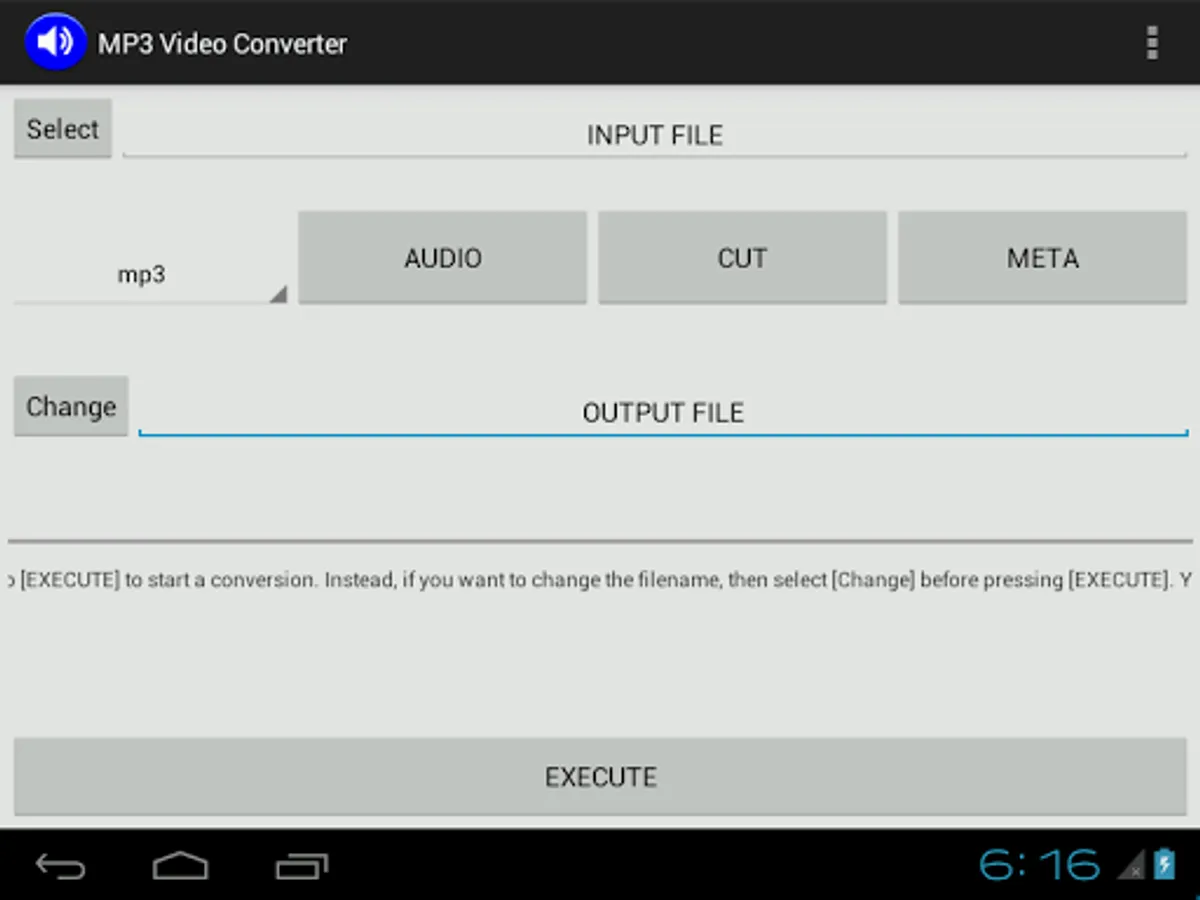This screenshot has width=1200, height=900.
Task: Tap the MP3 Video Converter title text
Action: tap(222, 44)
